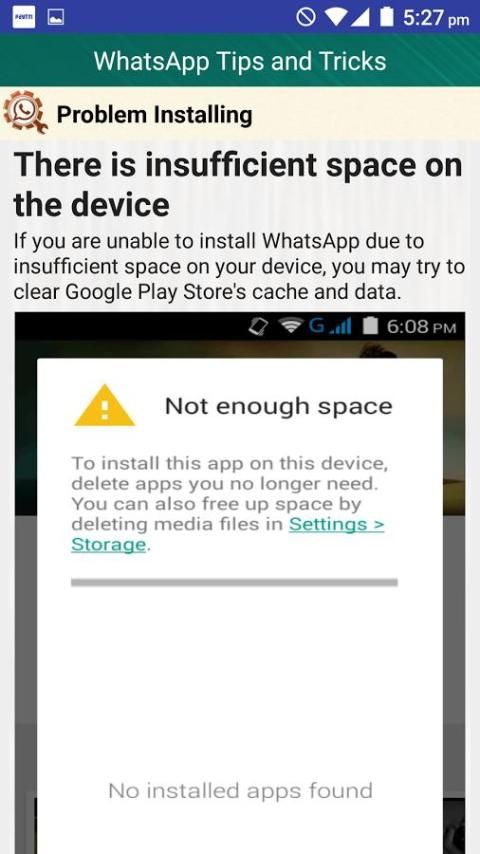Tap the Paytm notification icon in status bar
This screenshot has width=480, height=854.
pos(23,17)
